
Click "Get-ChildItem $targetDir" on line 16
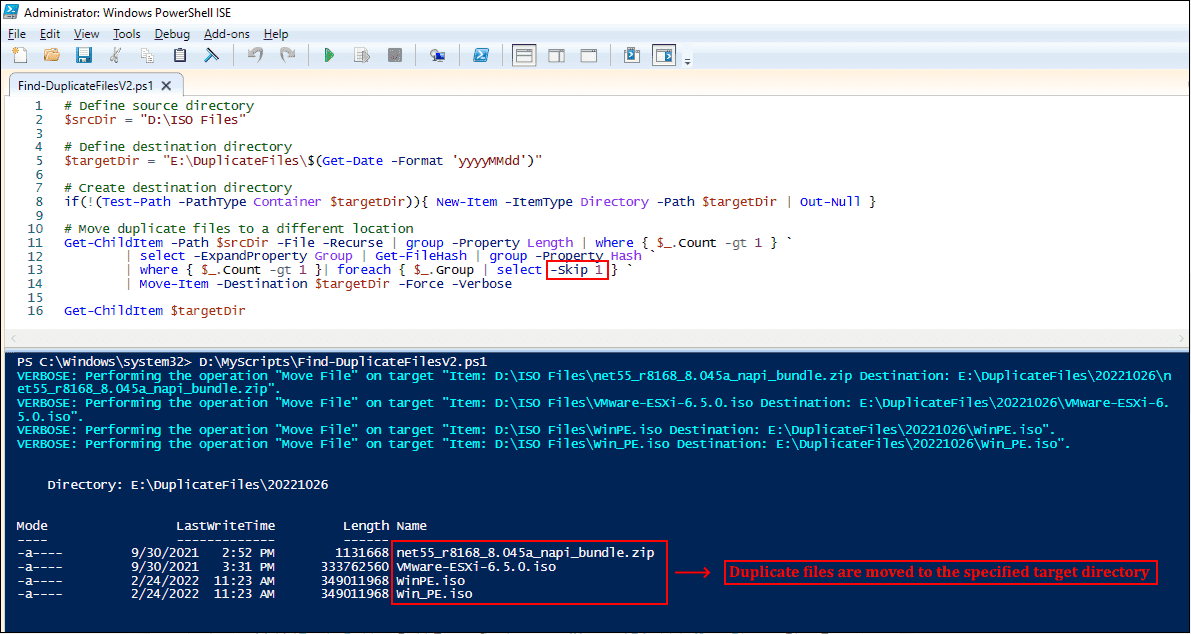(x=155, y=311)
